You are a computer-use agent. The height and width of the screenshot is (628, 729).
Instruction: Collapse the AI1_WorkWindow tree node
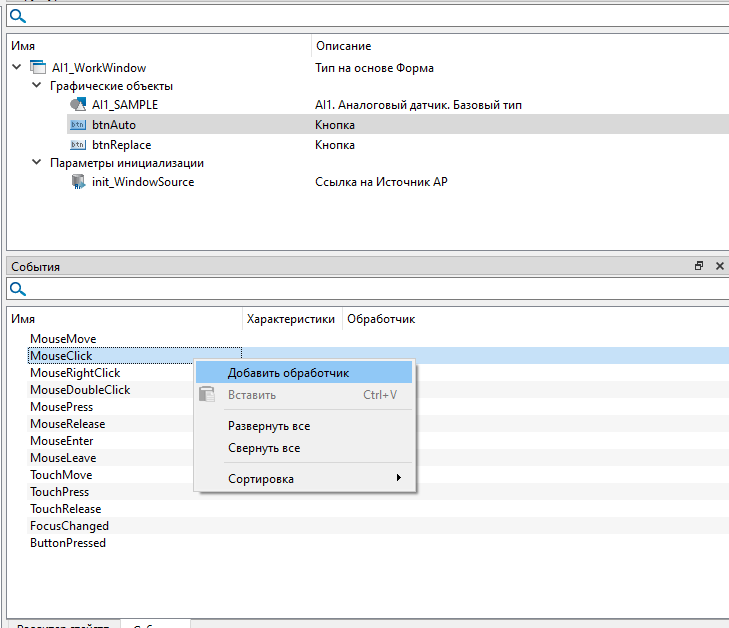(x=17, y=68)
